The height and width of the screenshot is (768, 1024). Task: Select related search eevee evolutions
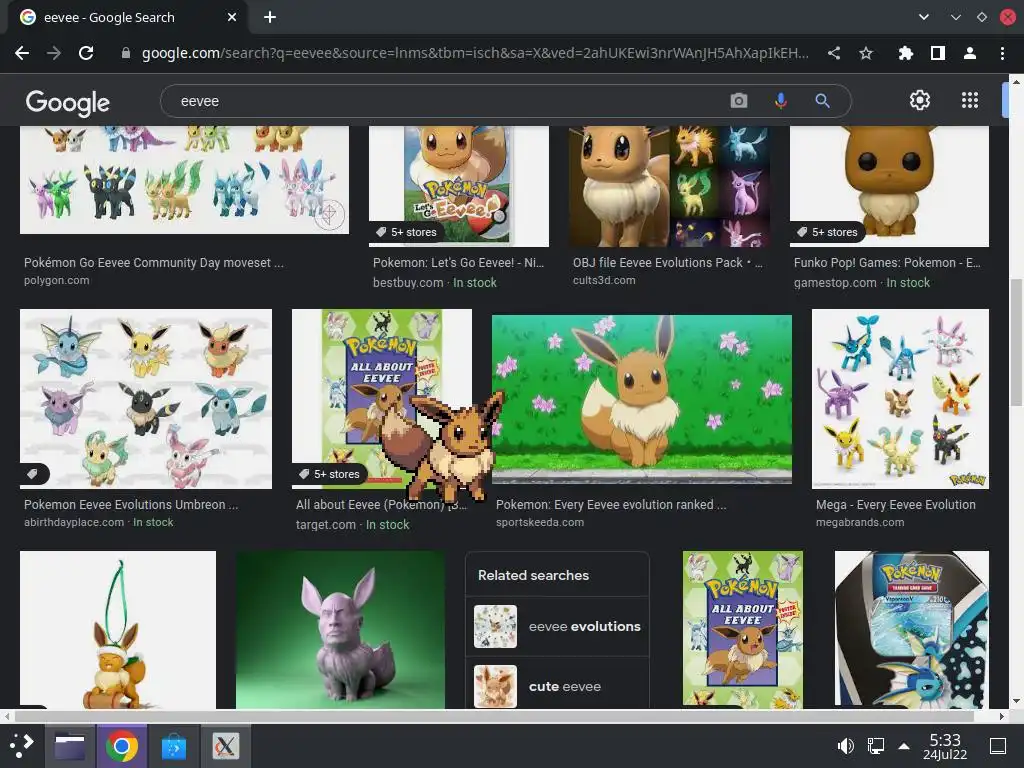click(x=557, y=626)
